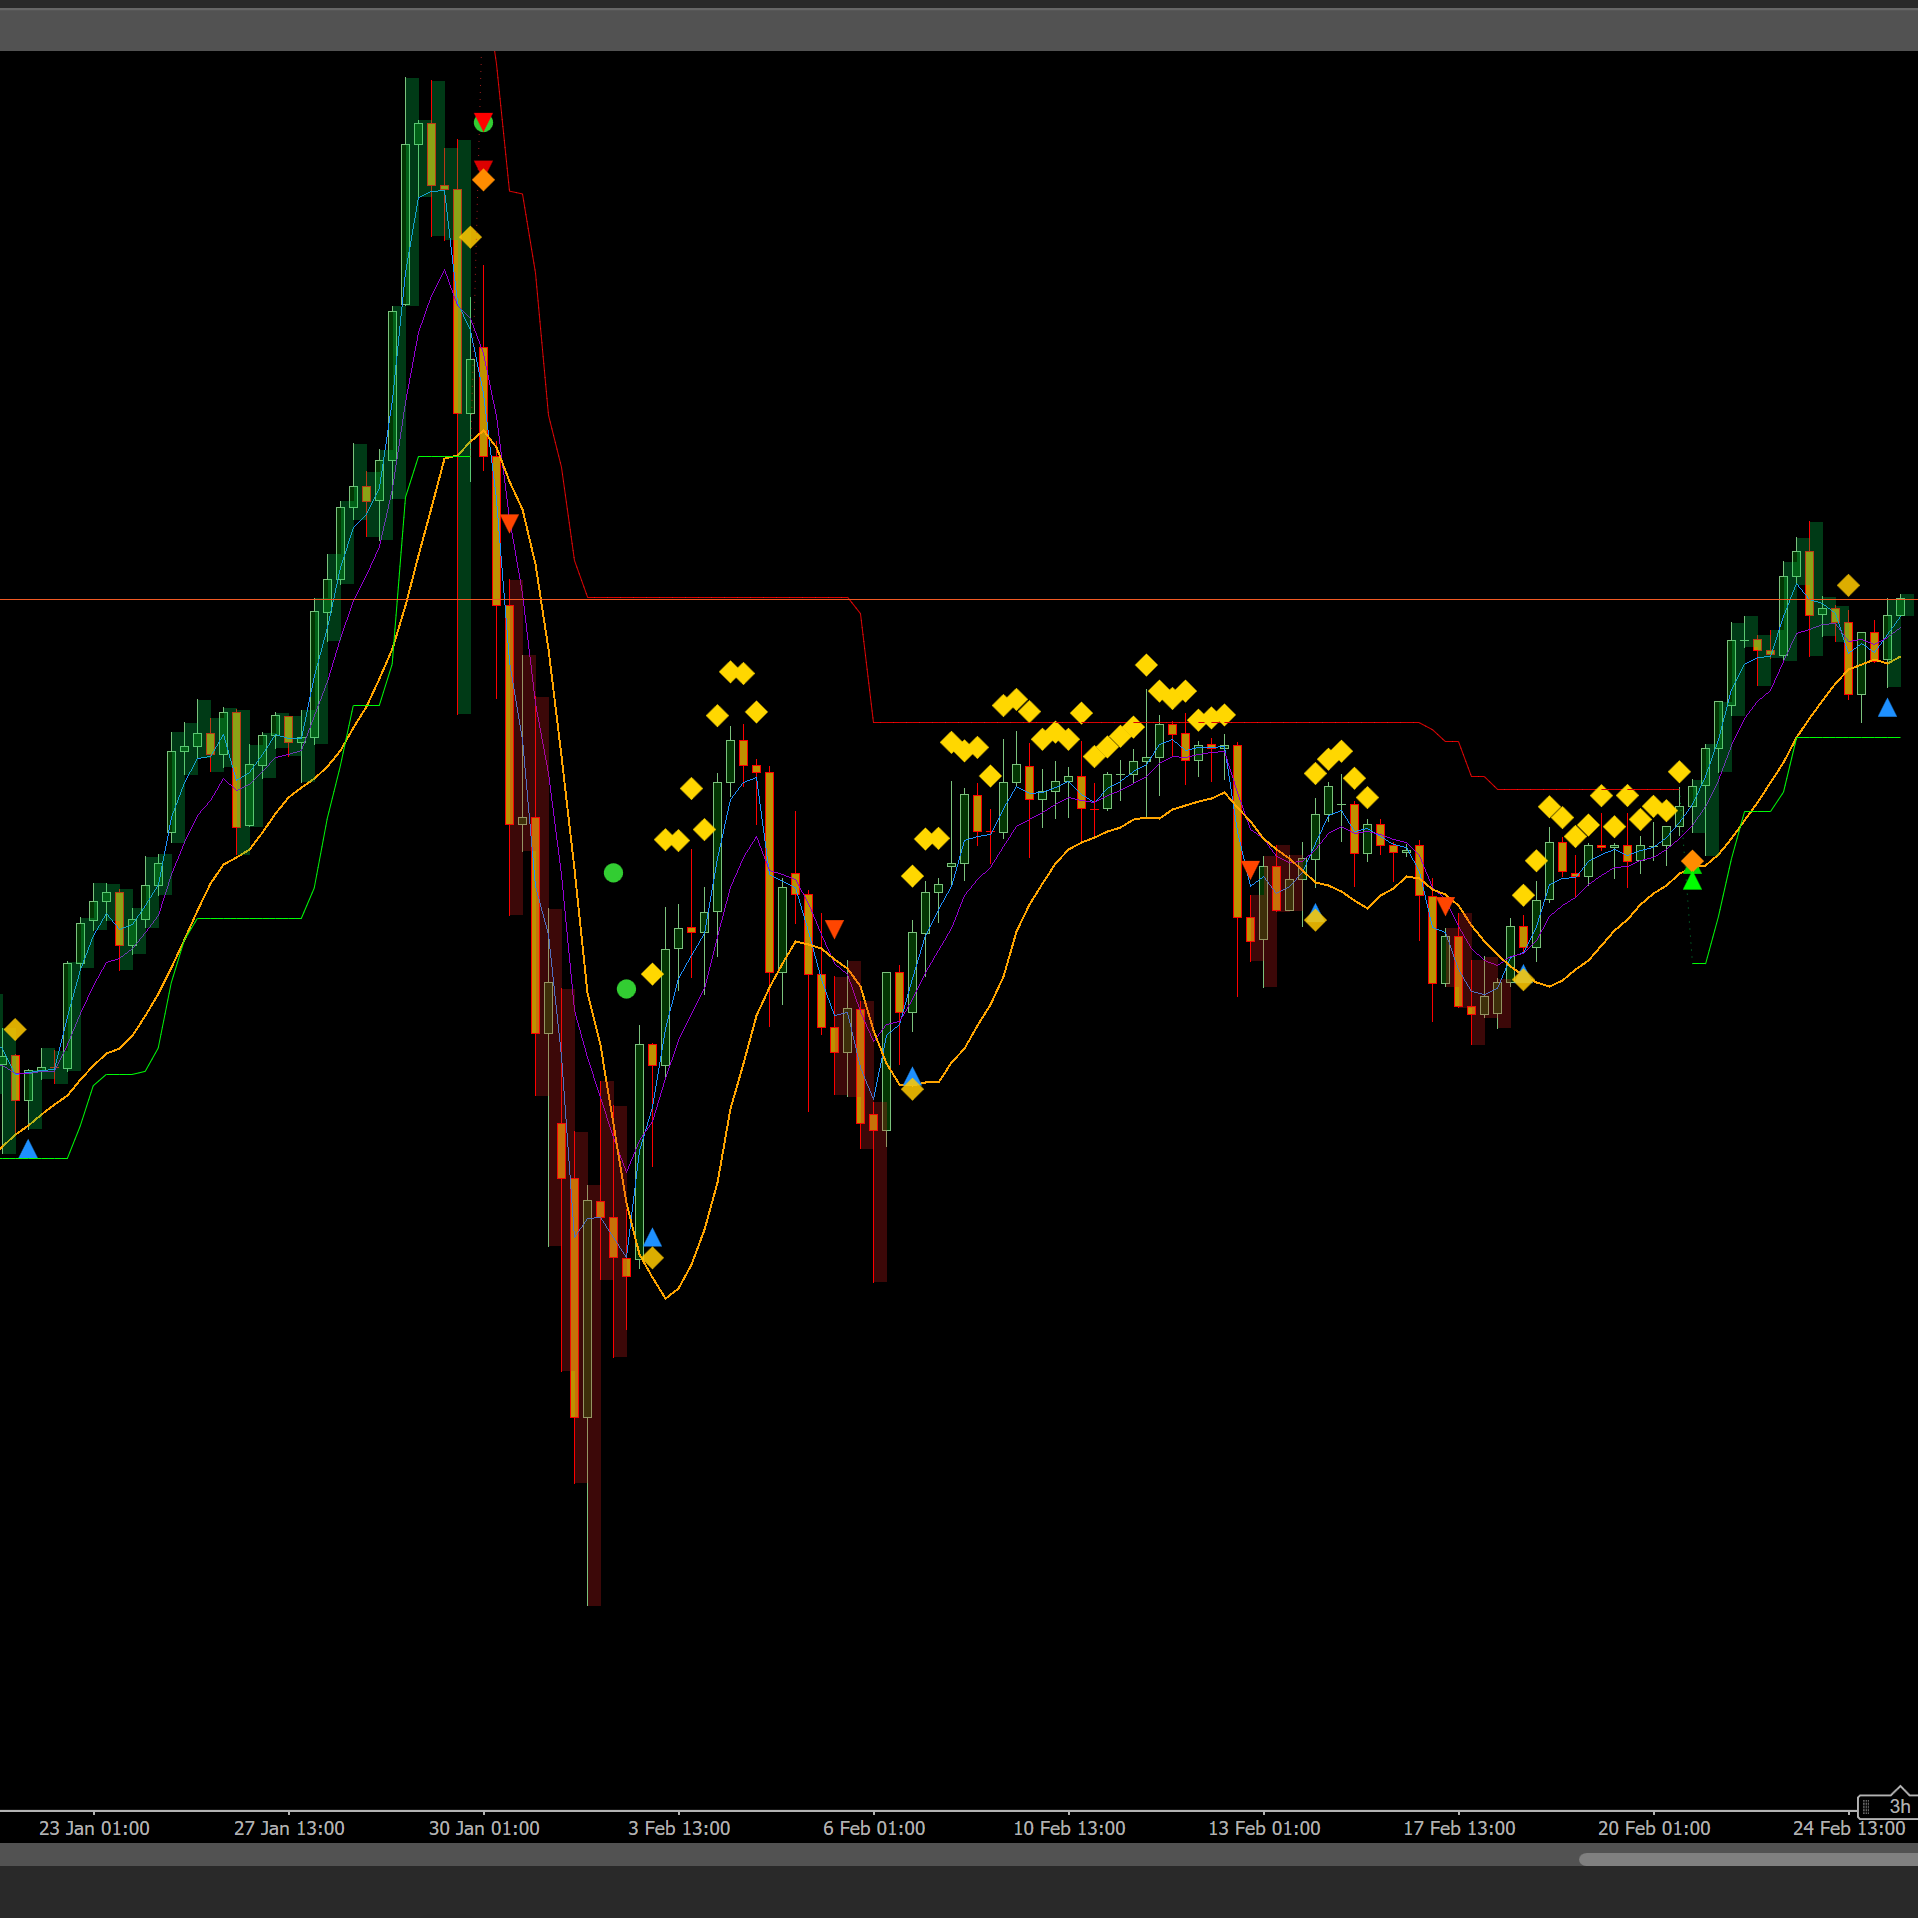Click the bright green up-arrow signal marker
The width and height of the screenshot is (1918, 1918).
[1692, 880]
